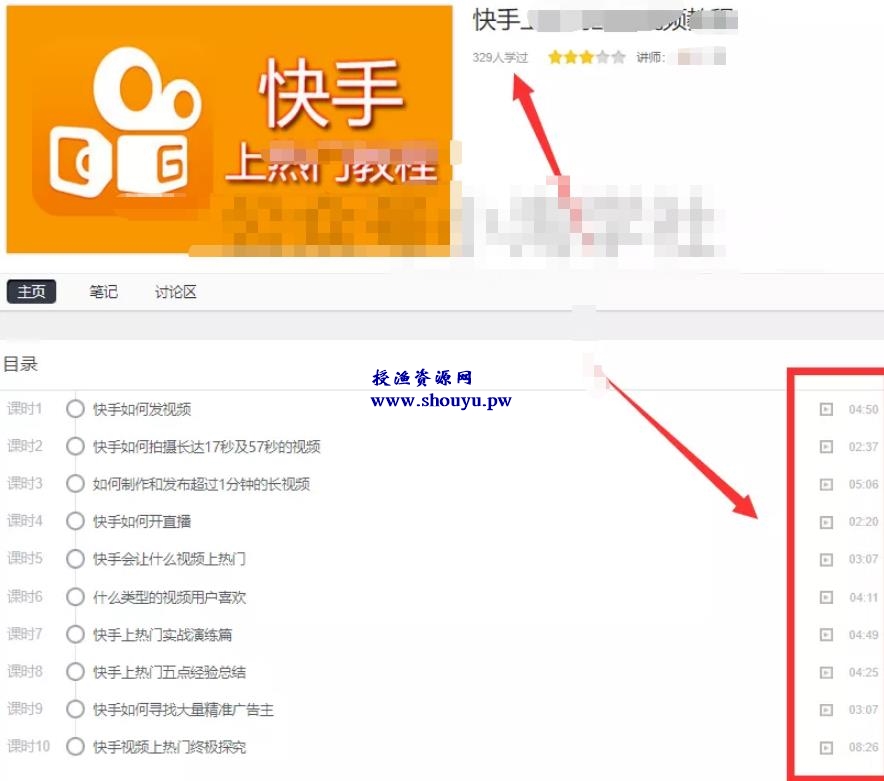This screenshot has height=781, width=884.
Task: Click the 目录 section heading
Action: click(20, 364)
